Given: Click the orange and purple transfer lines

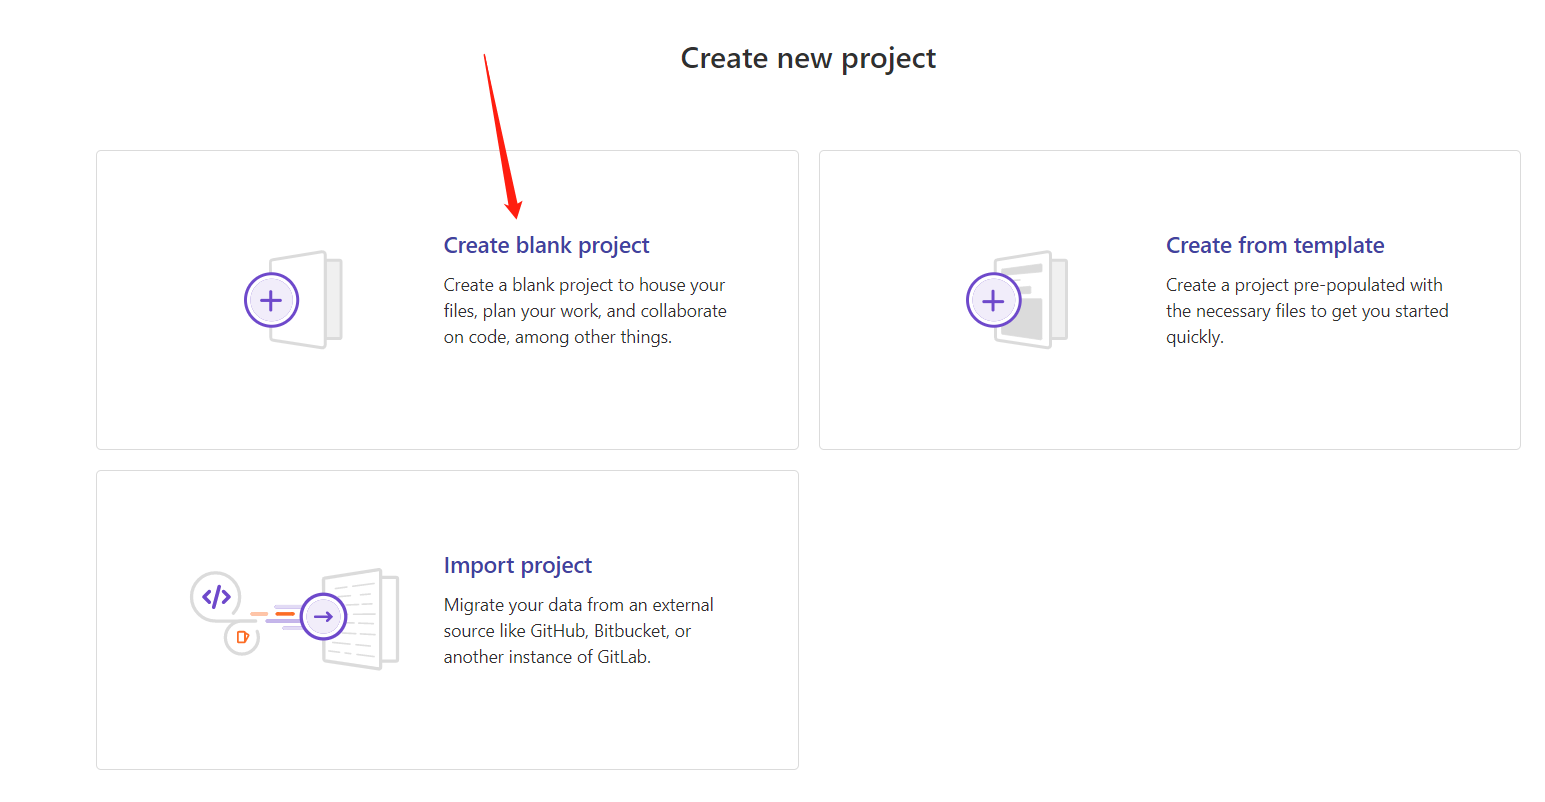Looking at the screenshot, I should (x=277, y=616).
